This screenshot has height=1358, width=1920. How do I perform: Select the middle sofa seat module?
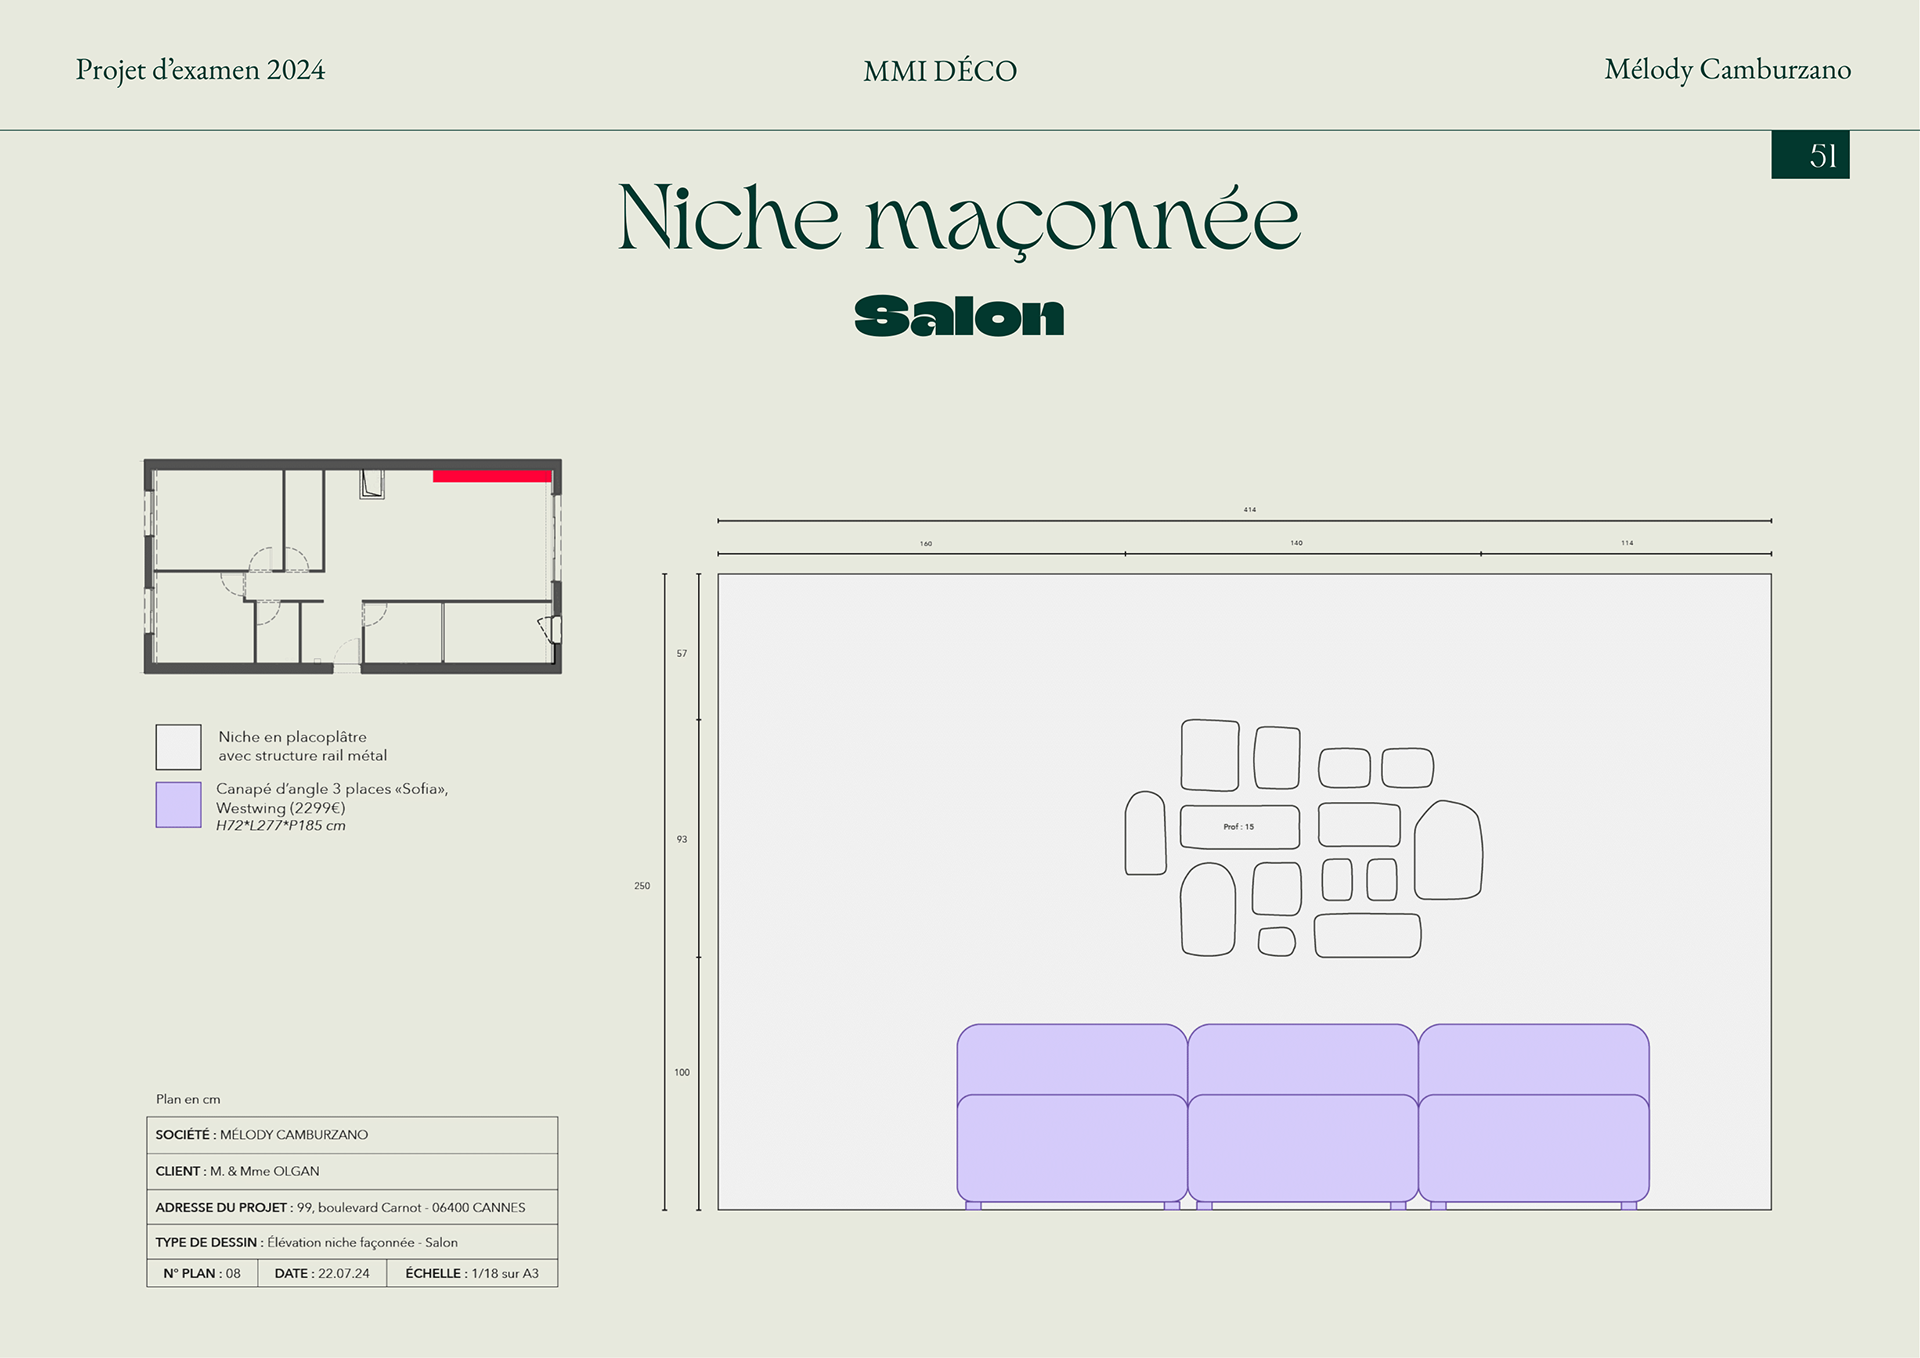coord(1302,1147)
